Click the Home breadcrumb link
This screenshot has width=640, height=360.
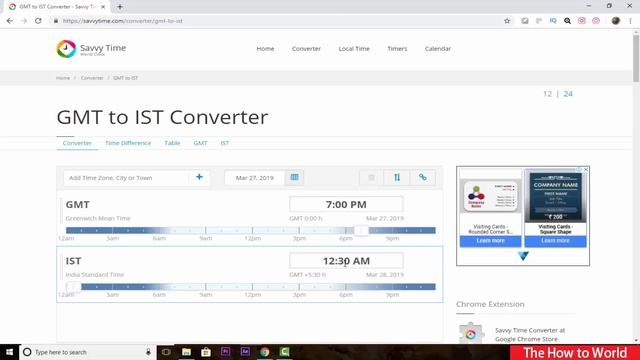63,78
